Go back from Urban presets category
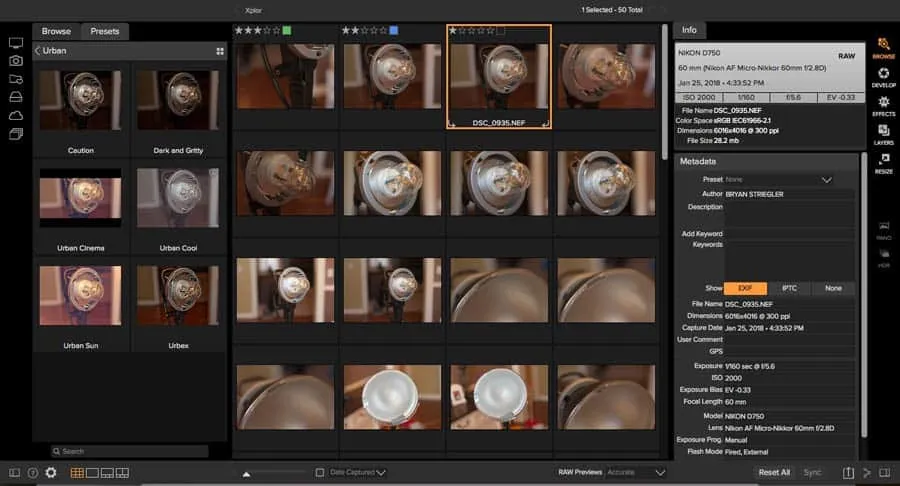 click(x=38, y=50)
